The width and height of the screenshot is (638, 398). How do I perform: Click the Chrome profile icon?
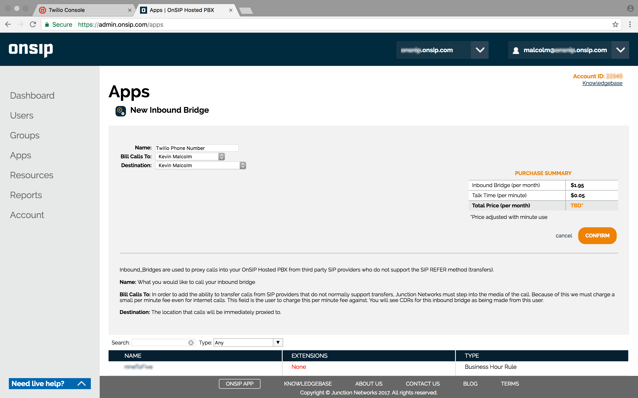point(630,8)
